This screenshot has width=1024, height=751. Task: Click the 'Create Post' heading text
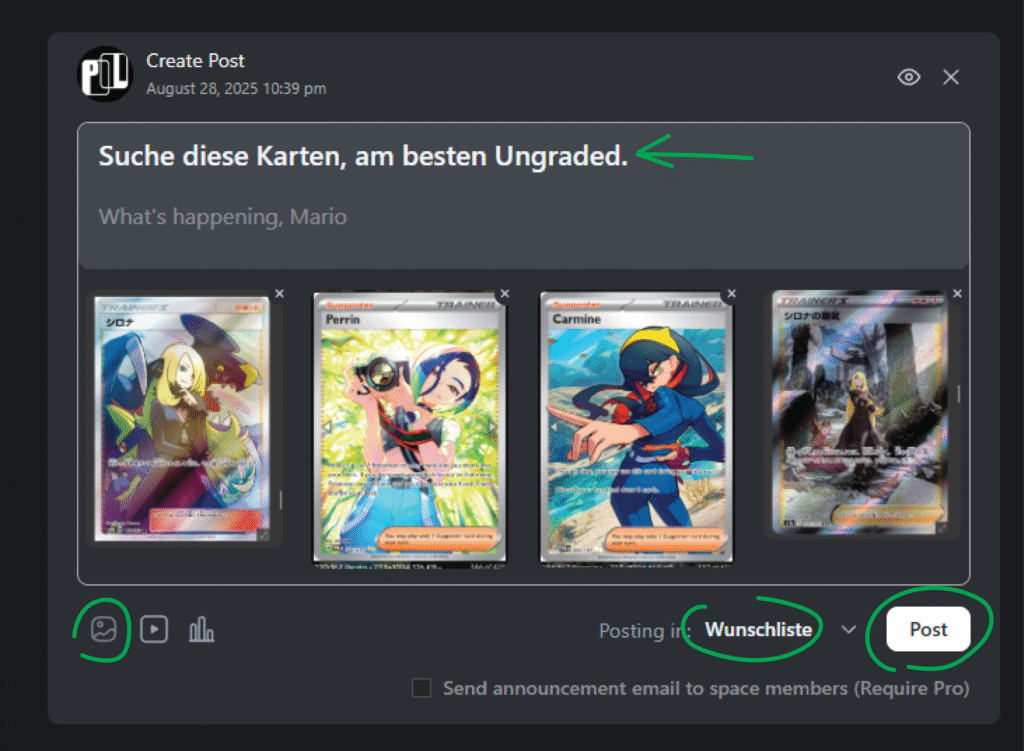point(195,61)
